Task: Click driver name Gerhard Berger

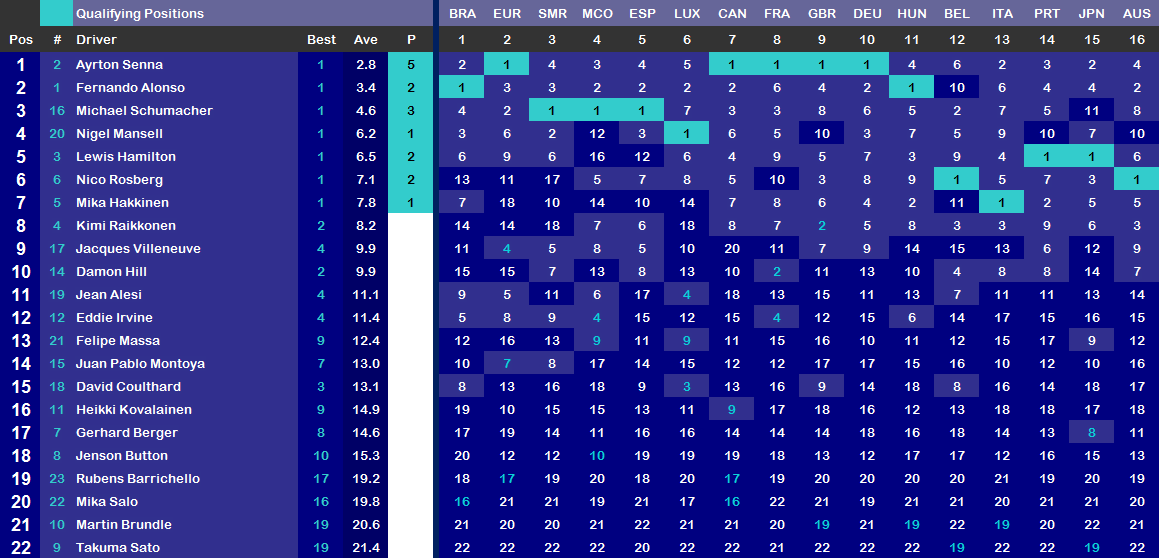Action: click(x=126, y=432)
